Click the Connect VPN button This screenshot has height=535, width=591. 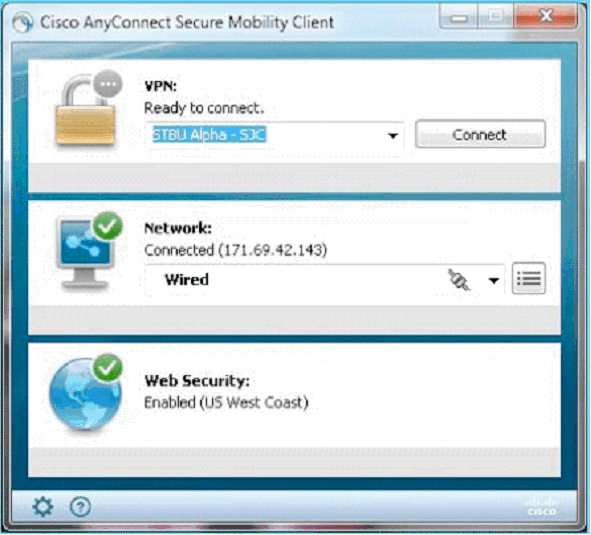[480, 134]
